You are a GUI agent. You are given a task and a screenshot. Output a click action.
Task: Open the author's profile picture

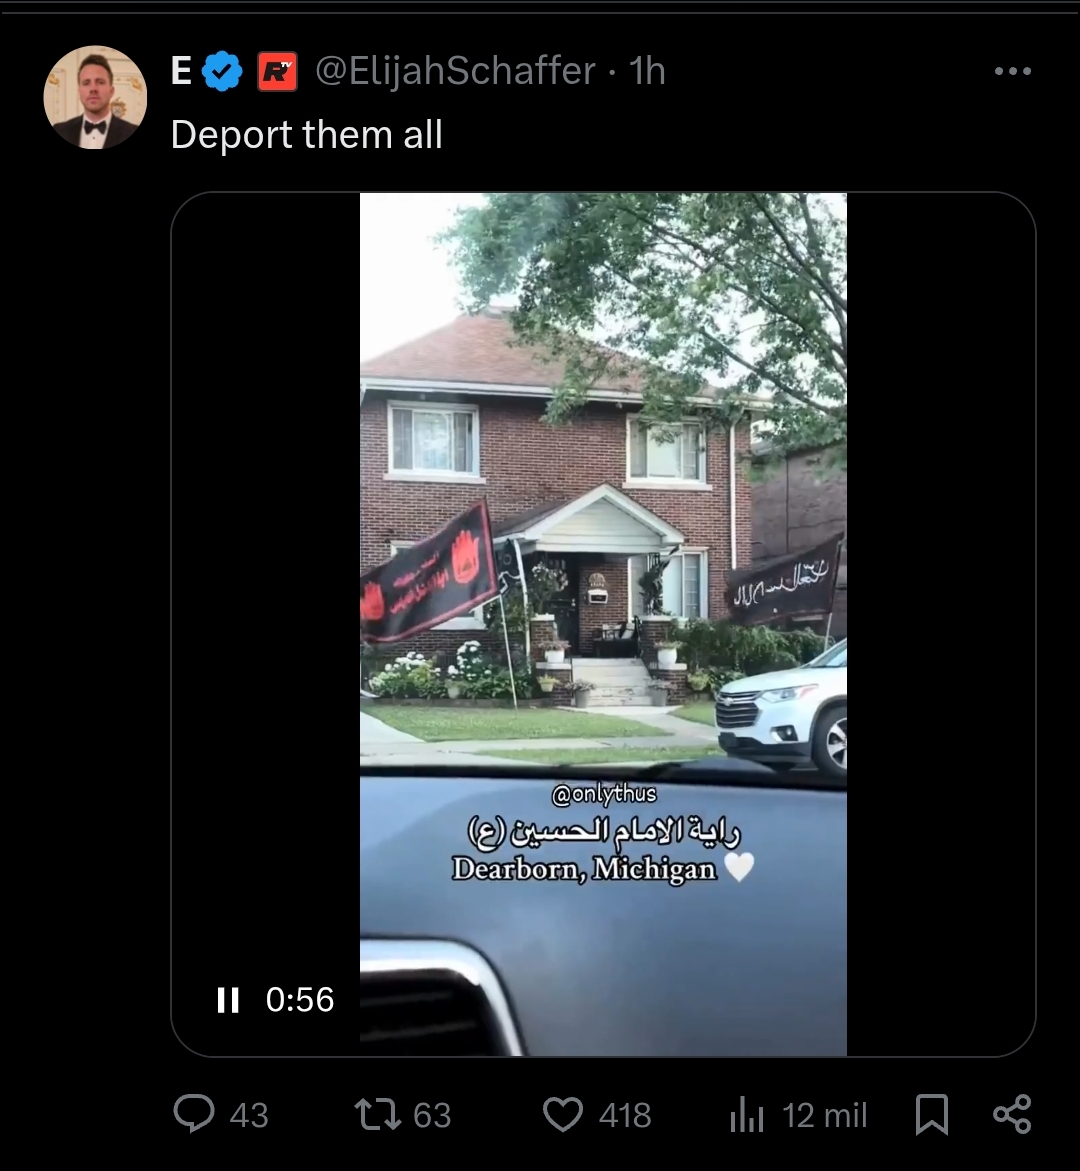pos(95,97)
